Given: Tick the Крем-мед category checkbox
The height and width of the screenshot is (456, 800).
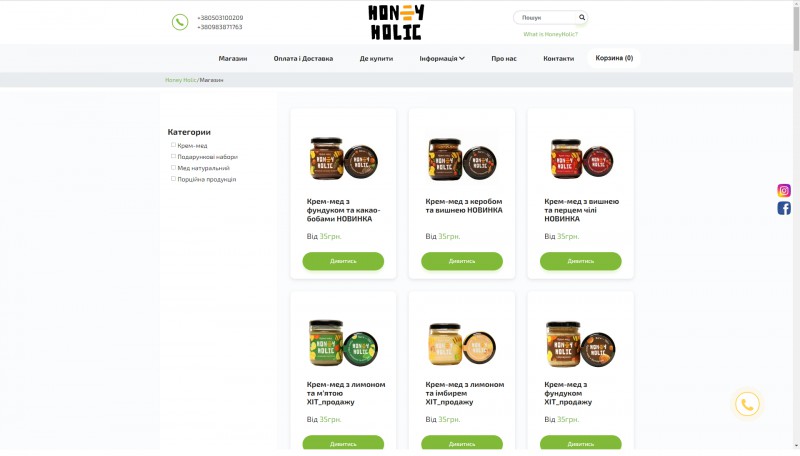Looking at the screenshot, I should click(173, 145).
